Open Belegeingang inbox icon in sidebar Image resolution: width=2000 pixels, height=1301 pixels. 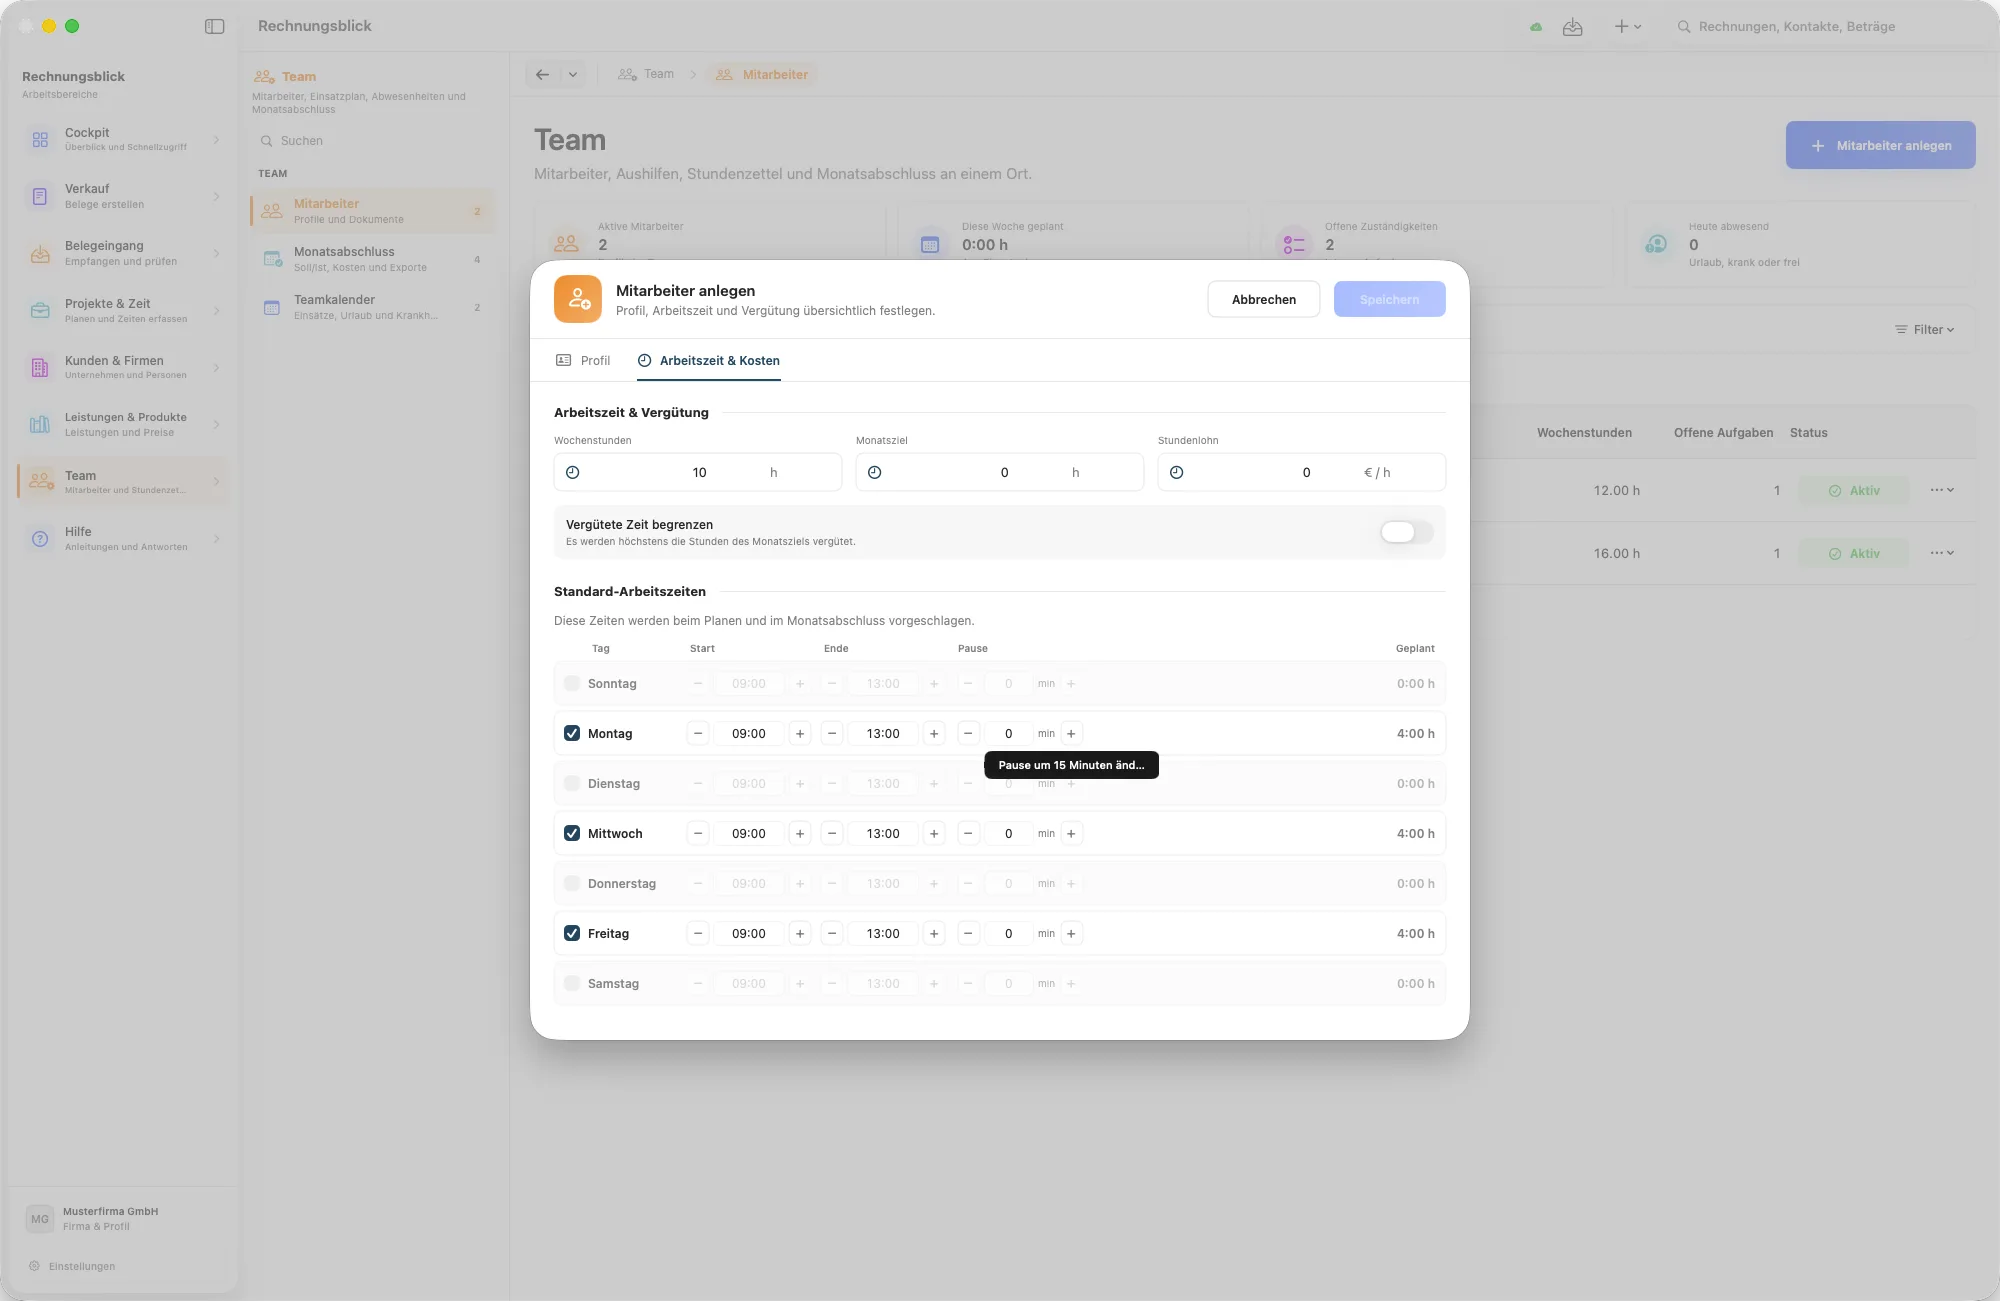(x=40, y=253)
